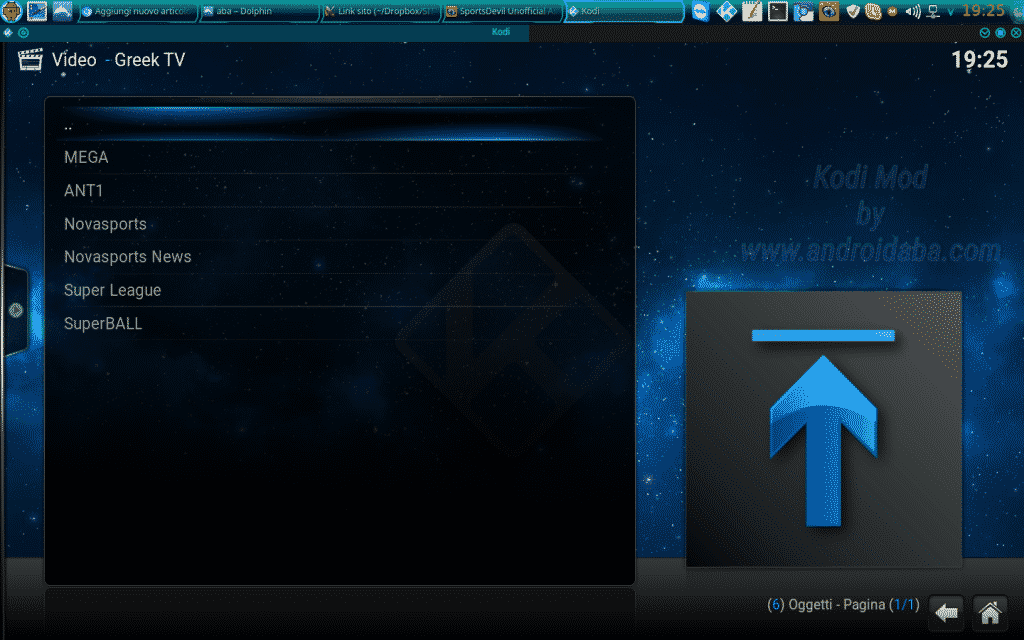Click the Video clapperboard icon in header
The width and height of the screenshot is (1024, 640).
(30, 59)
